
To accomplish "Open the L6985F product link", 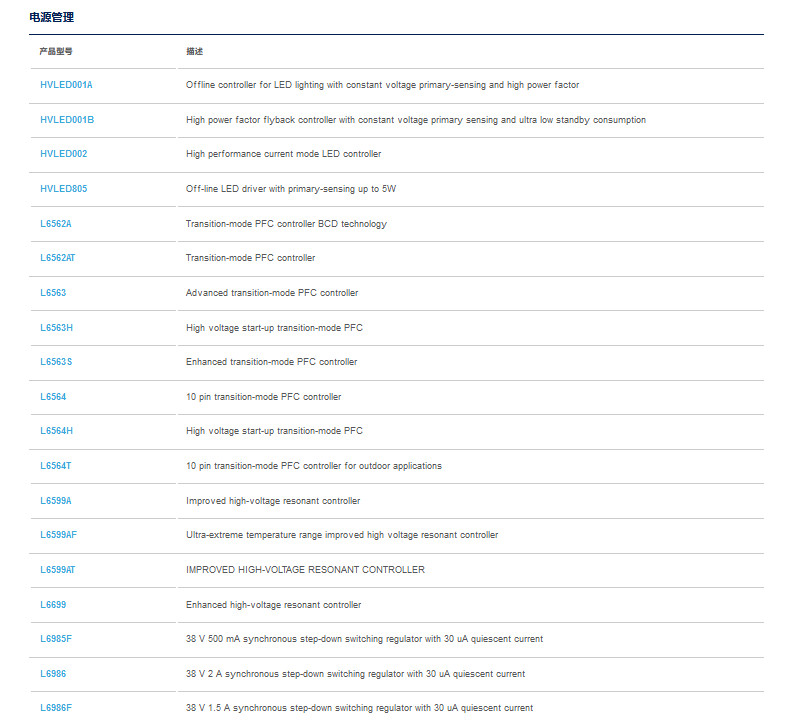I will click(56, 638).
